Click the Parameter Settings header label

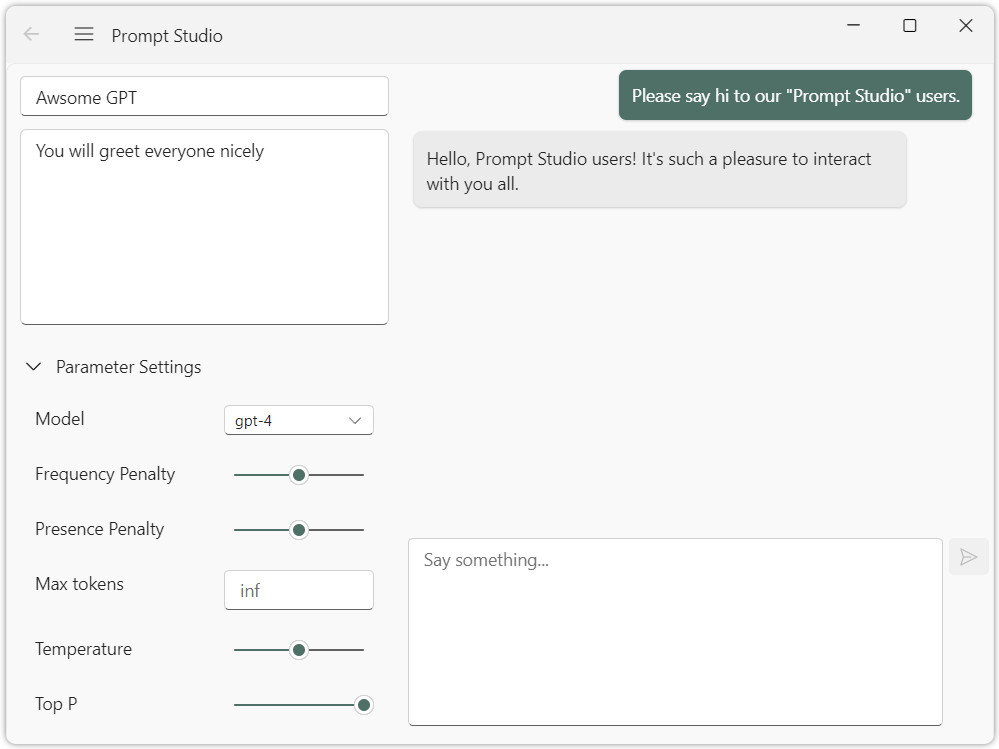(x=128, y=367)
